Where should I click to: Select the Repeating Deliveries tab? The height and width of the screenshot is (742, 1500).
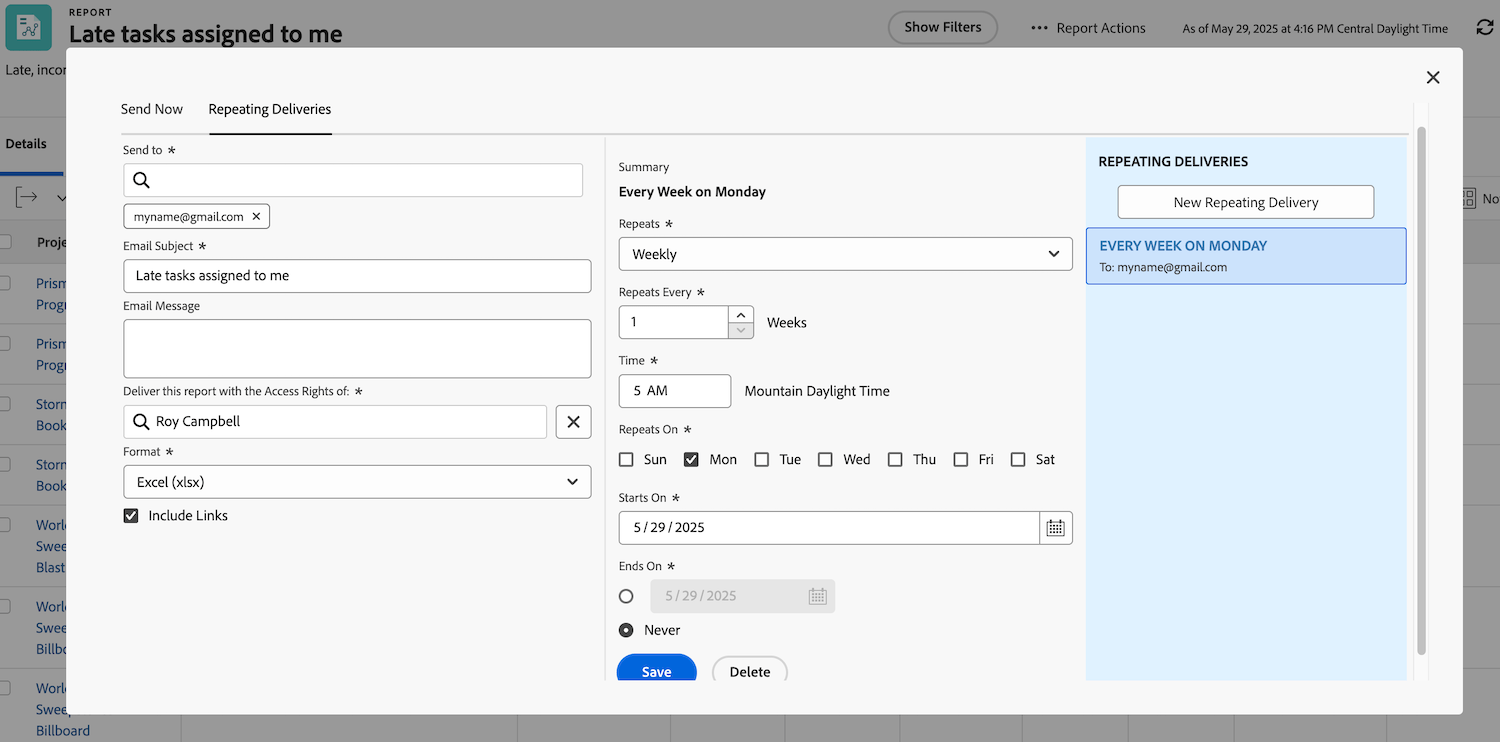point(269,109)
